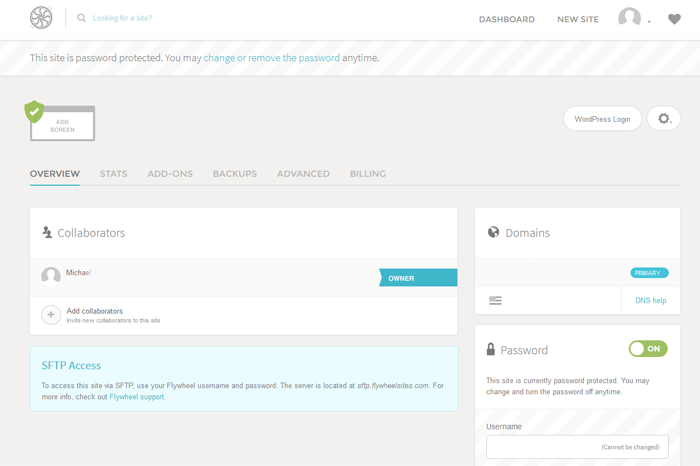Open the Backups tab
This screenshot has width=700, height=466.
coord(235,174)
